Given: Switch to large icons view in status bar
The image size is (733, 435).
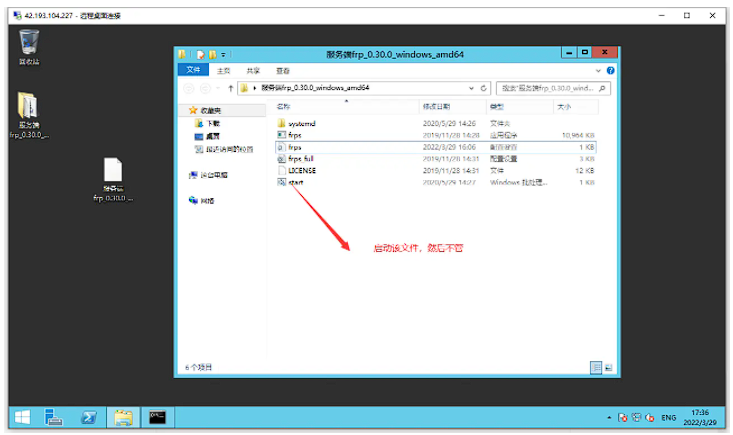Looking at the screenshot, I should (609, 368).
